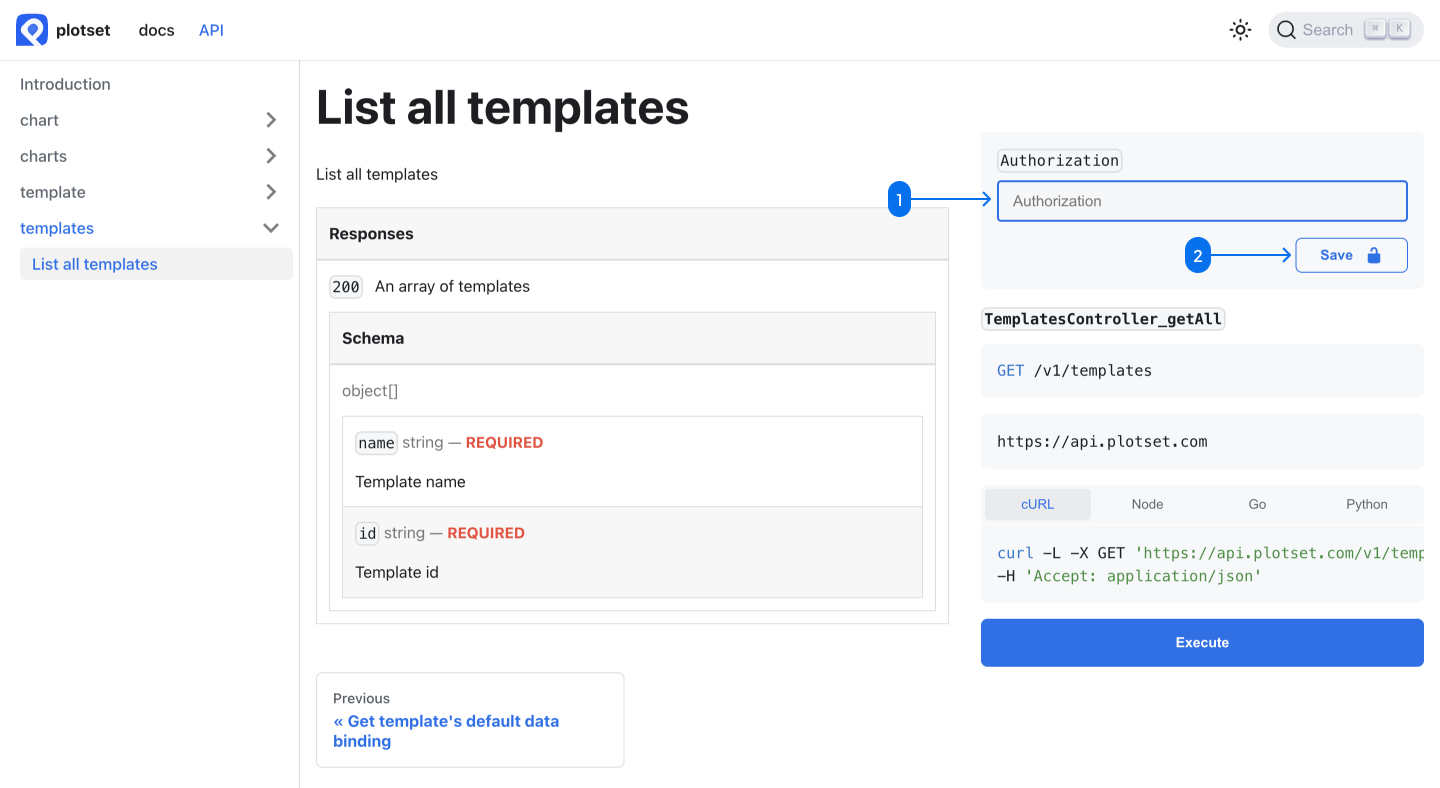Open the docs menu item
Viewport: 1440px width, 788px height.
pos(156,29)
